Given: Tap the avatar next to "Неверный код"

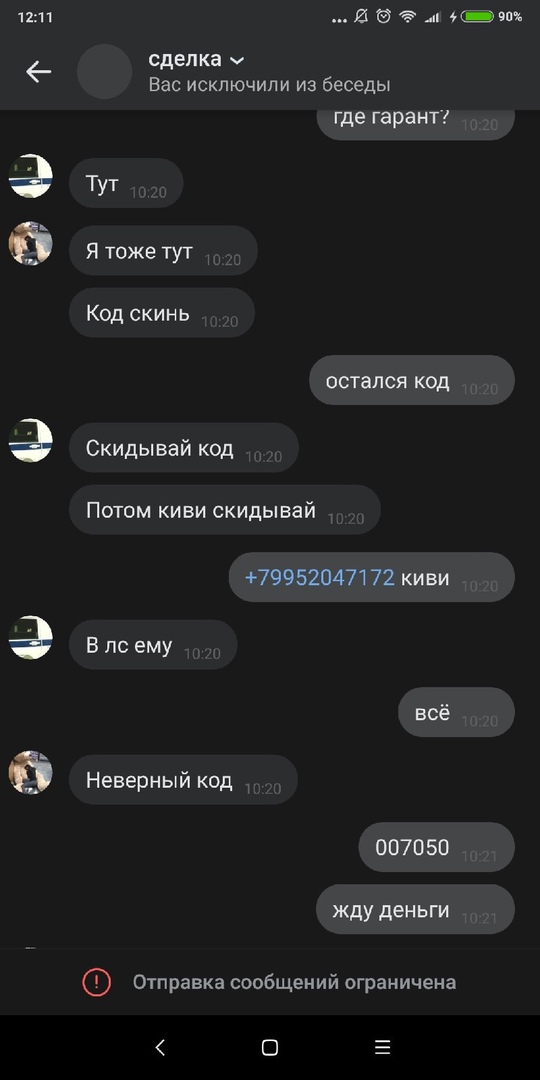Looking at the screenshot, I should coord(31,772).
